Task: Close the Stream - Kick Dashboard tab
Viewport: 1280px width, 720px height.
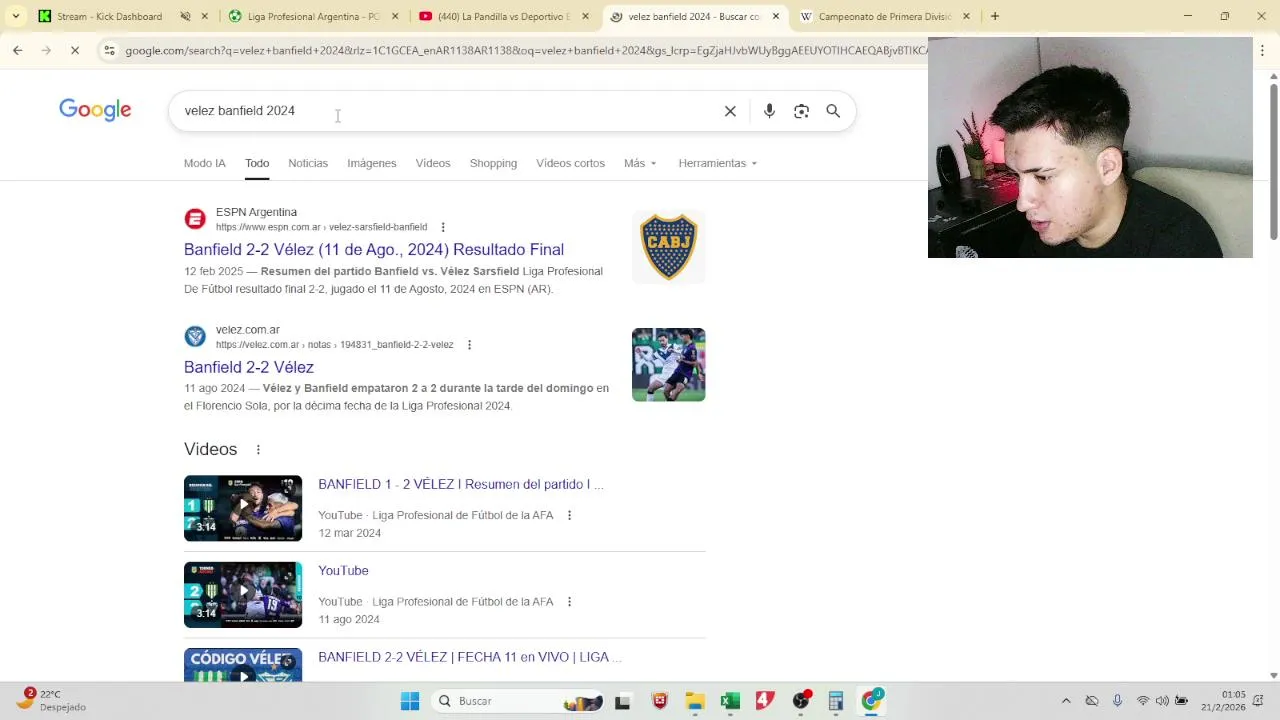Action: coord(205,16)
